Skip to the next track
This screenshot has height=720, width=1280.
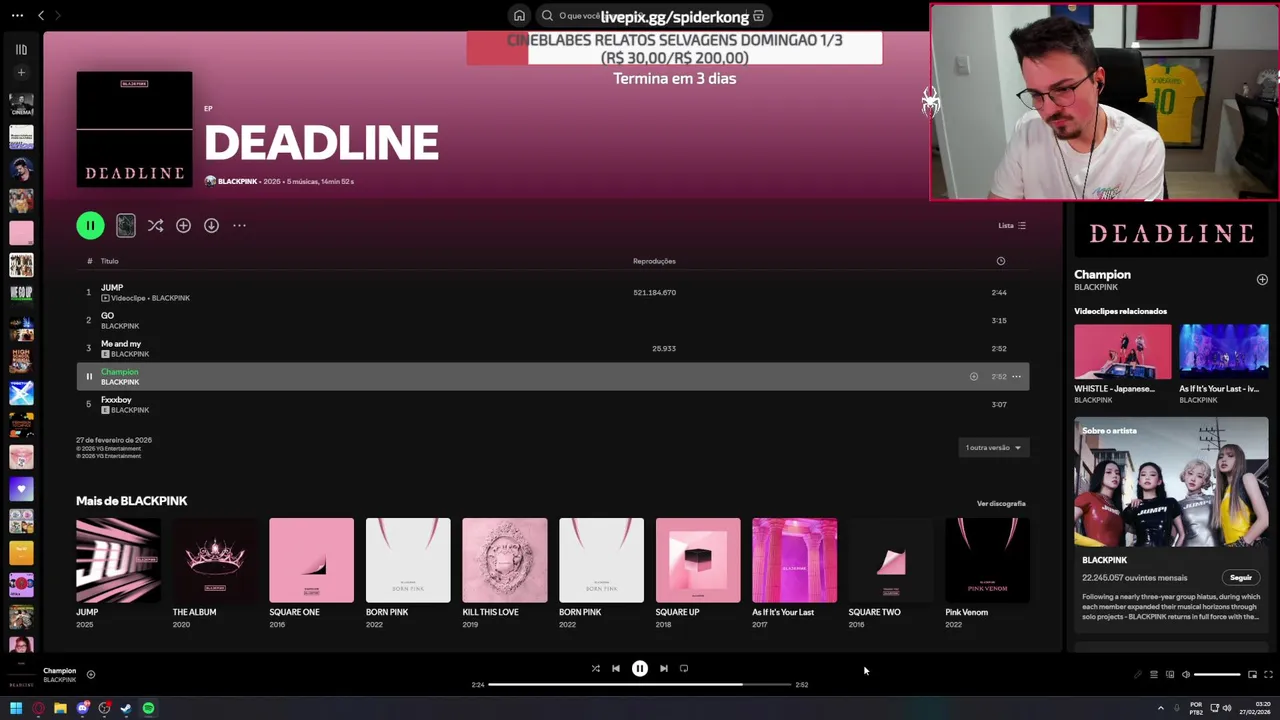[664, 669]
